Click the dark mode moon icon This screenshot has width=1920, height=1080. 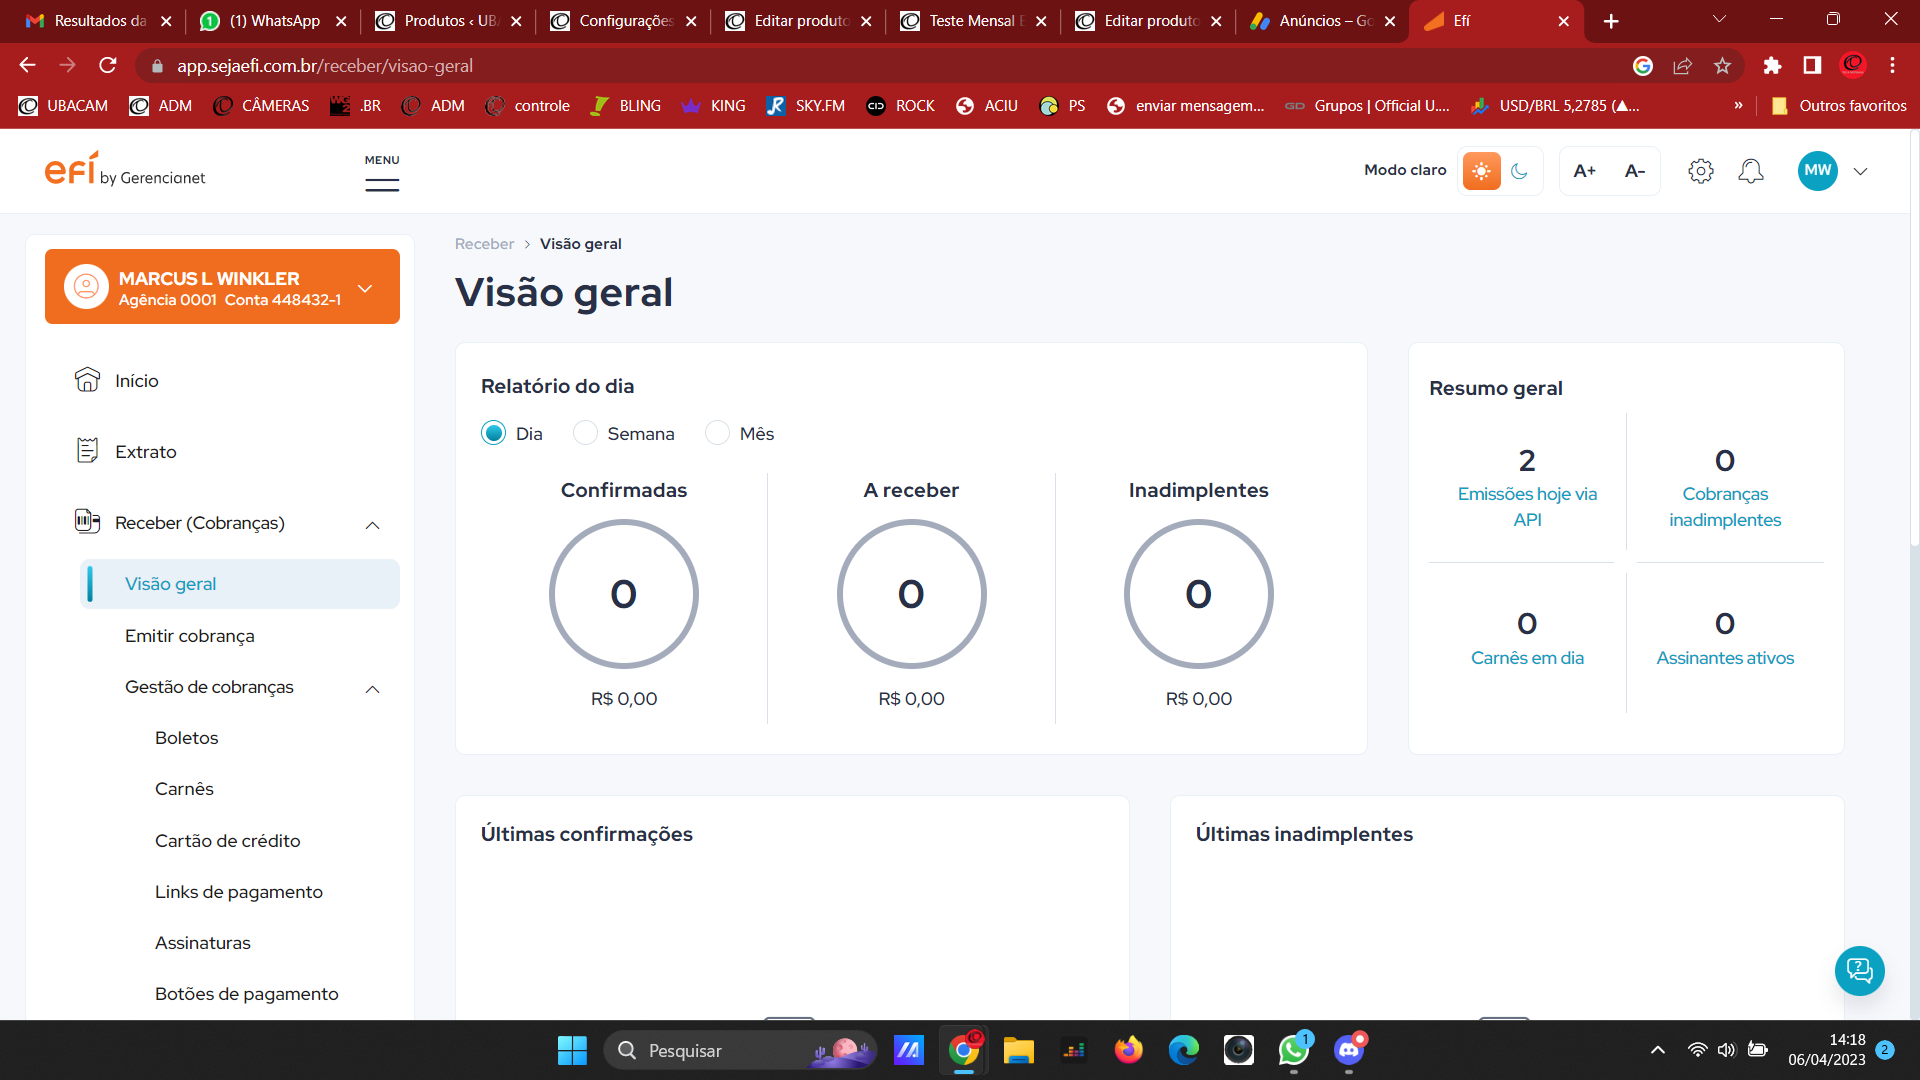coord(1519,170)
